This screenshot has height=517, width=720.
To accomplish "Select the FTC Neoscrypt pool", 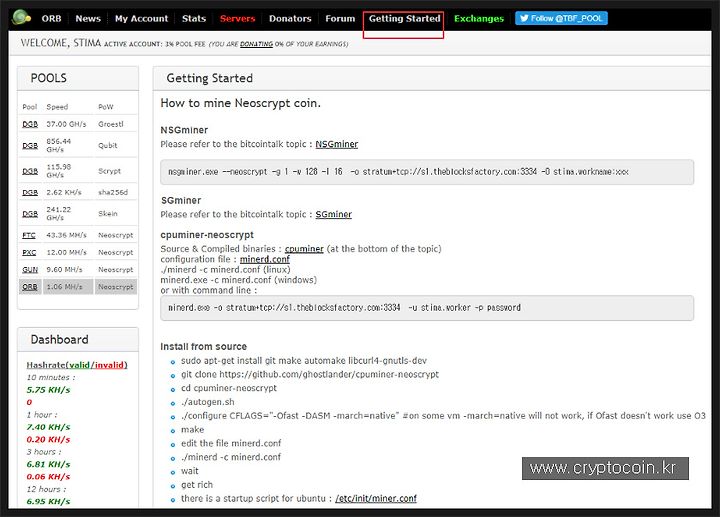I will pos(28,235).
